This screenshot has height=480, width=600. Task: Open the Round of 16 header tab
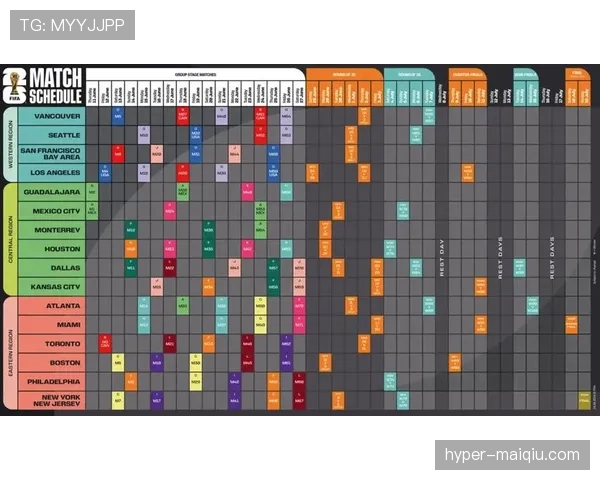409,74
